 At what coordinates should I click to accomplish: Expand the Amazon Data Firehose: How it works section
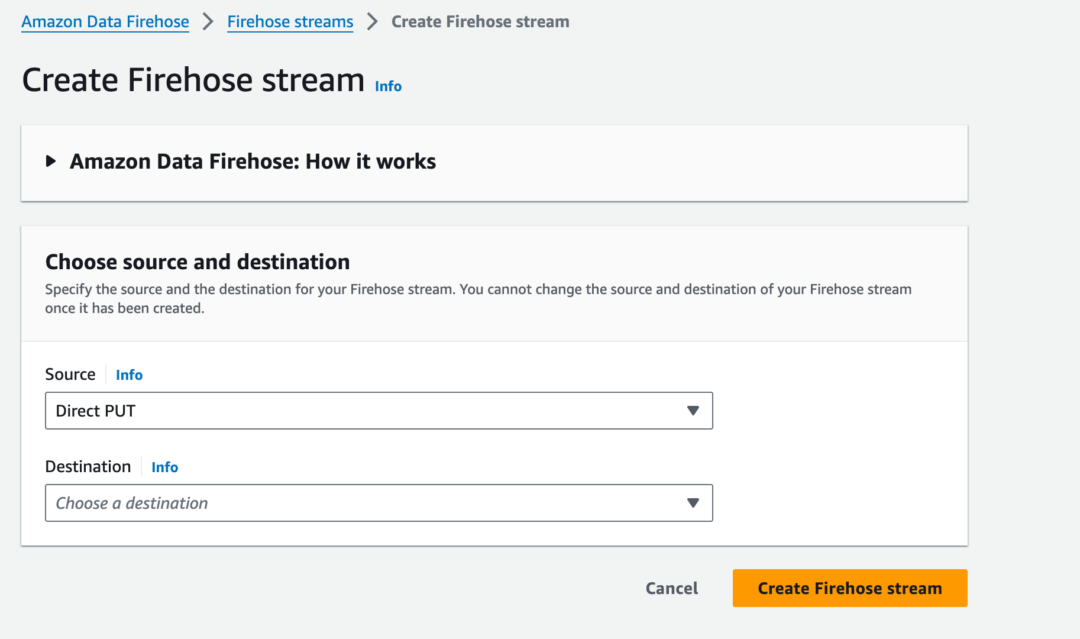(x=251, y=161)
